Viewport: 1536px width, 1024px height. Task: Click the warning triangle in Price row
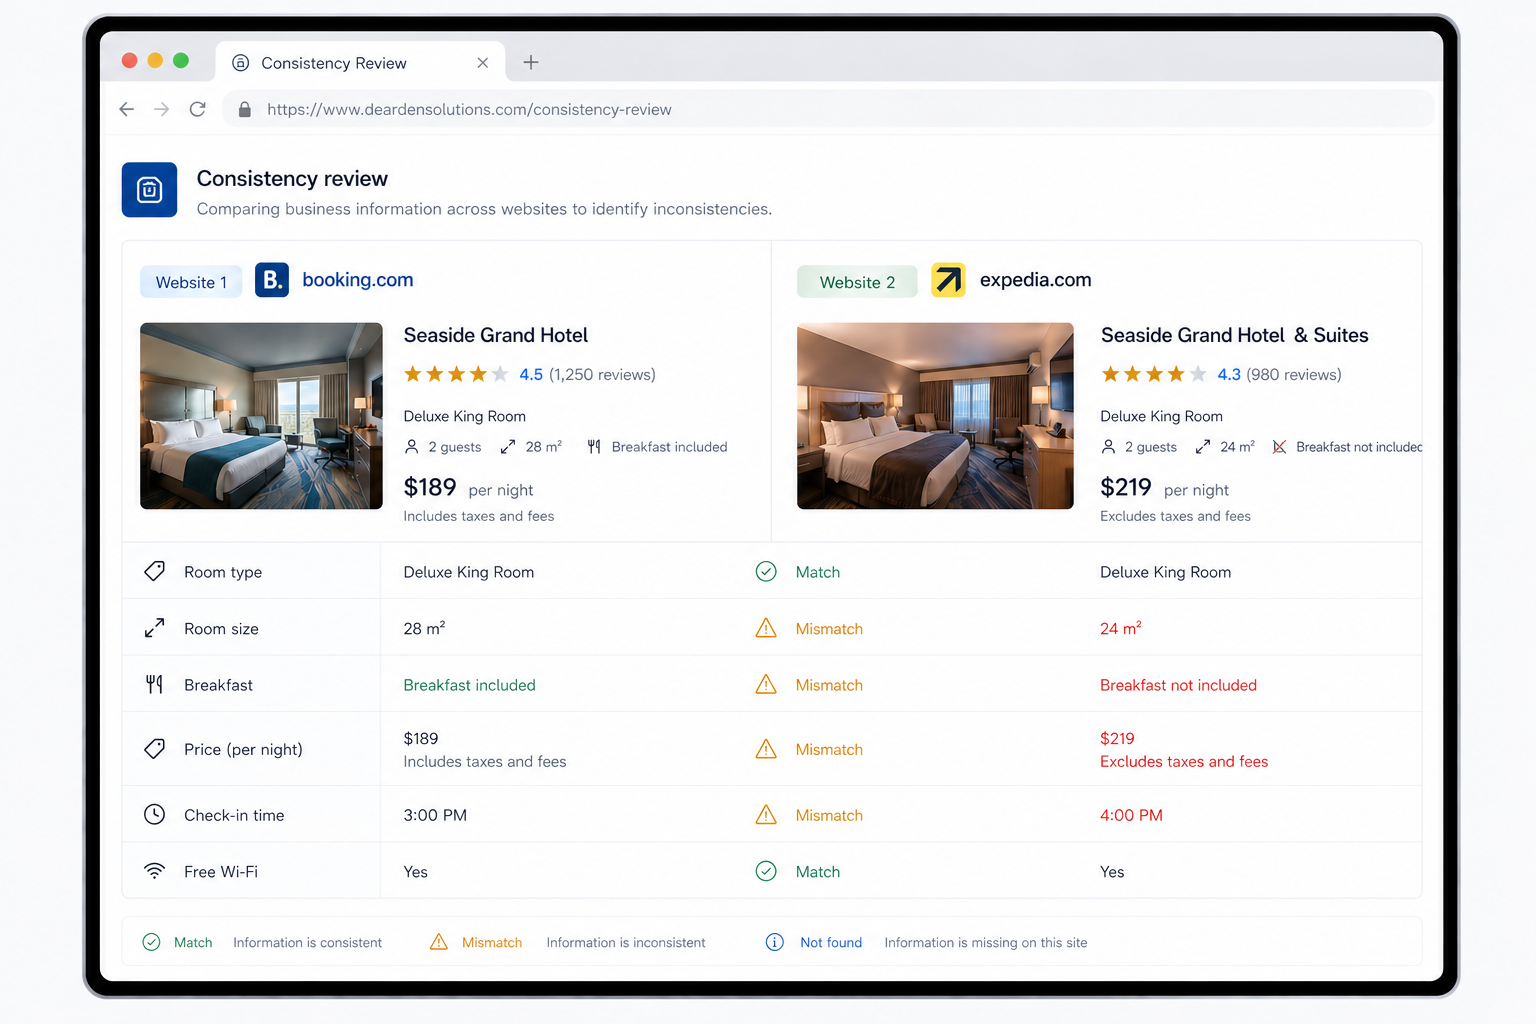pos(766,749)
